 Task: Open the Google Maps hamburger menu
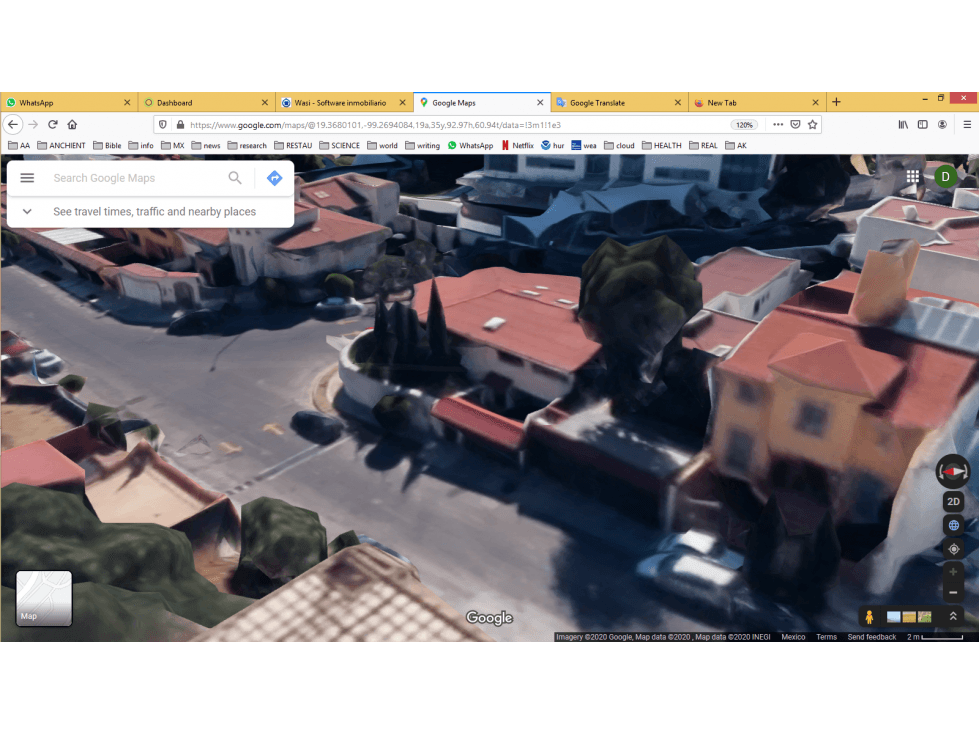click(x=27, y=178)
